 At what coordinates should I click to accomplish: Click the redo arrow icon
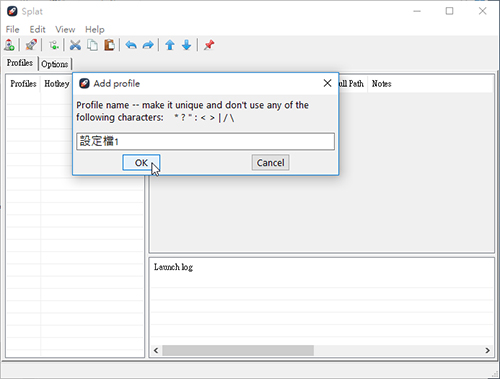pos(148,45)
